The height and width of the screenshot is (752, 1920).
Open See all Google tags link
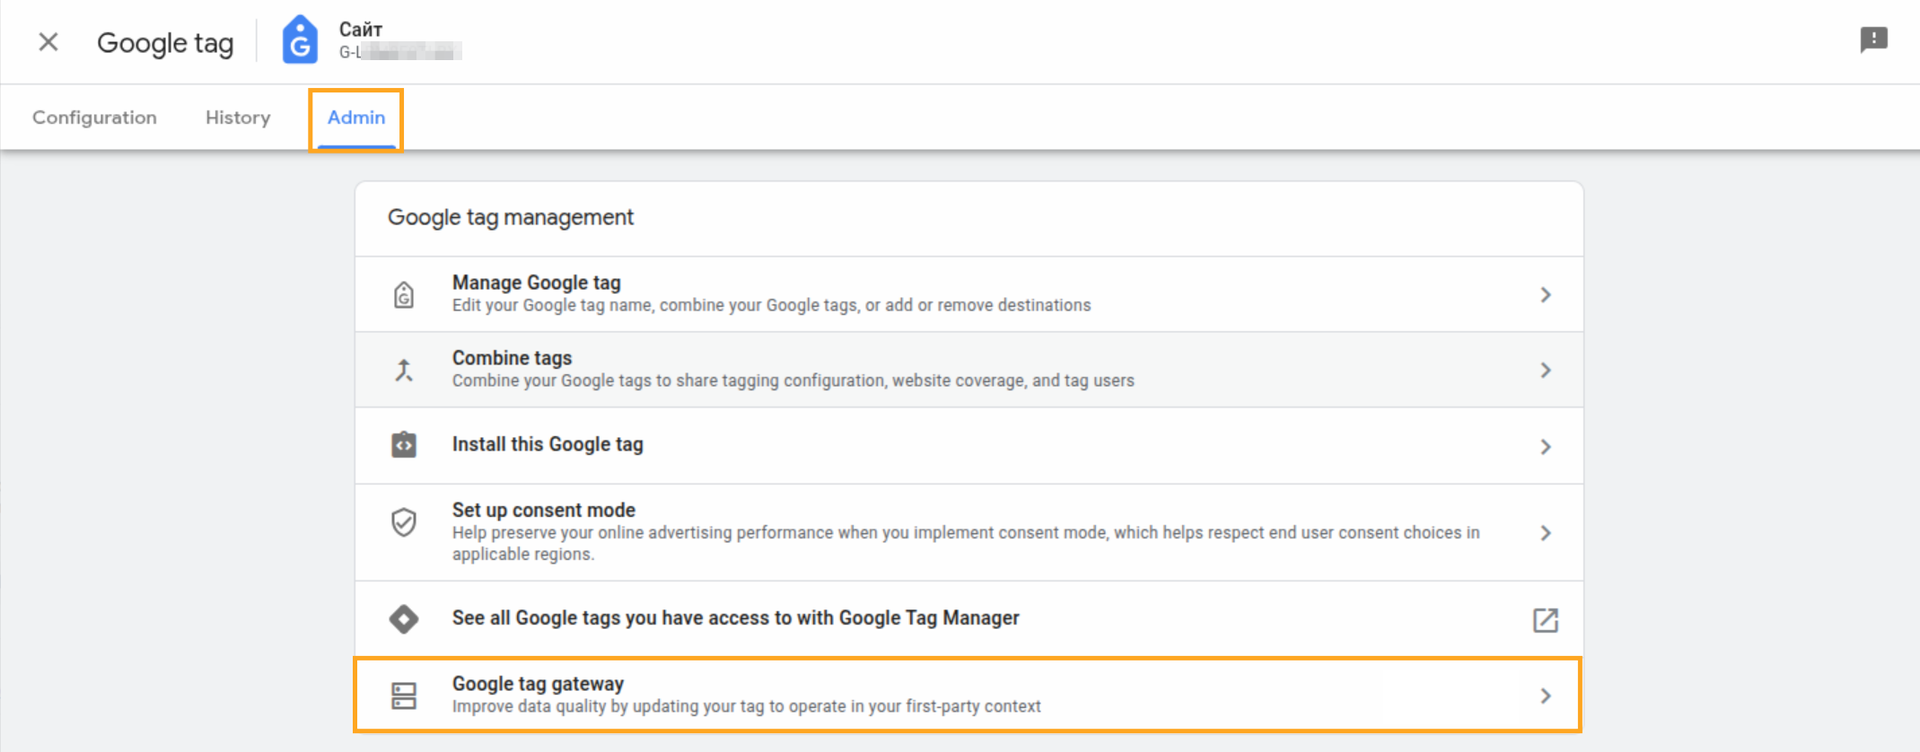(735, 618)
